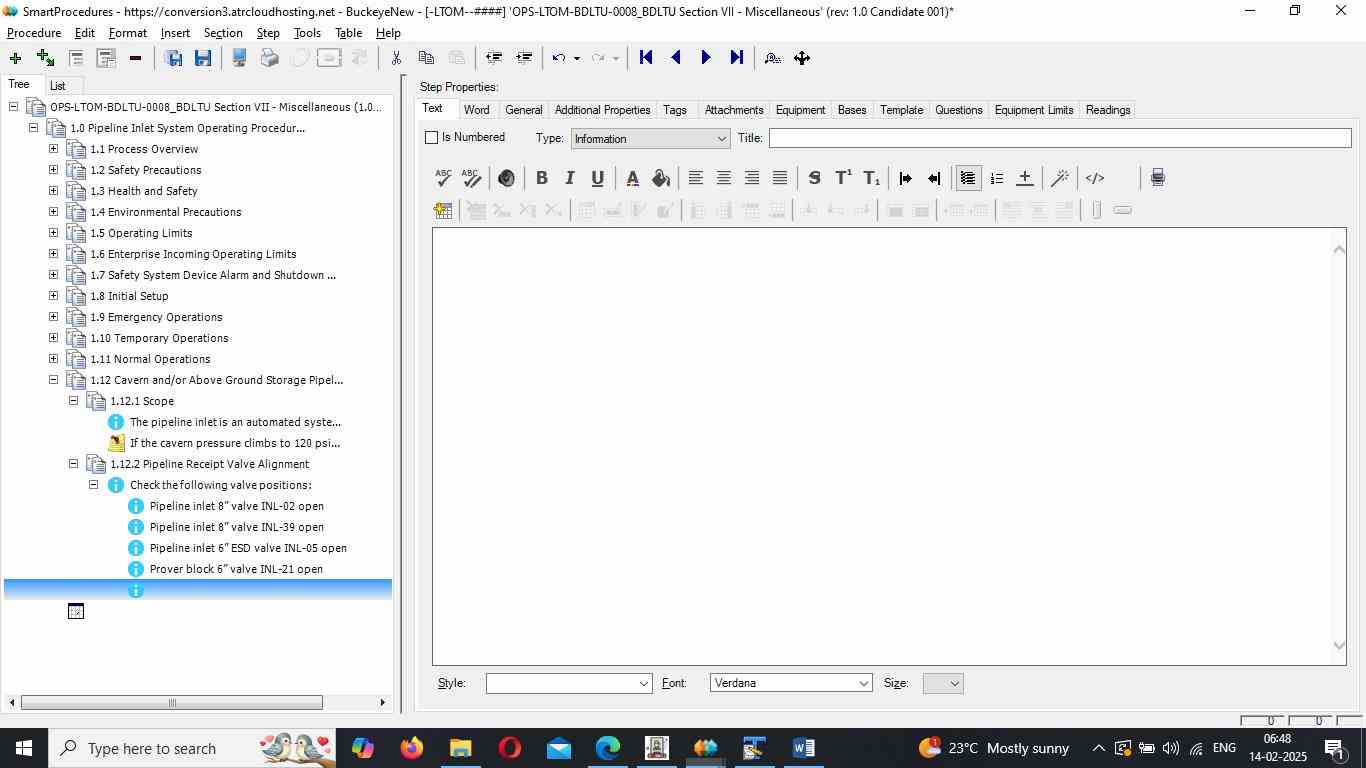This screenshot has height=768, width=1366.
Task: Expand 1.1 Process Overview node
Action: [54, 149]
